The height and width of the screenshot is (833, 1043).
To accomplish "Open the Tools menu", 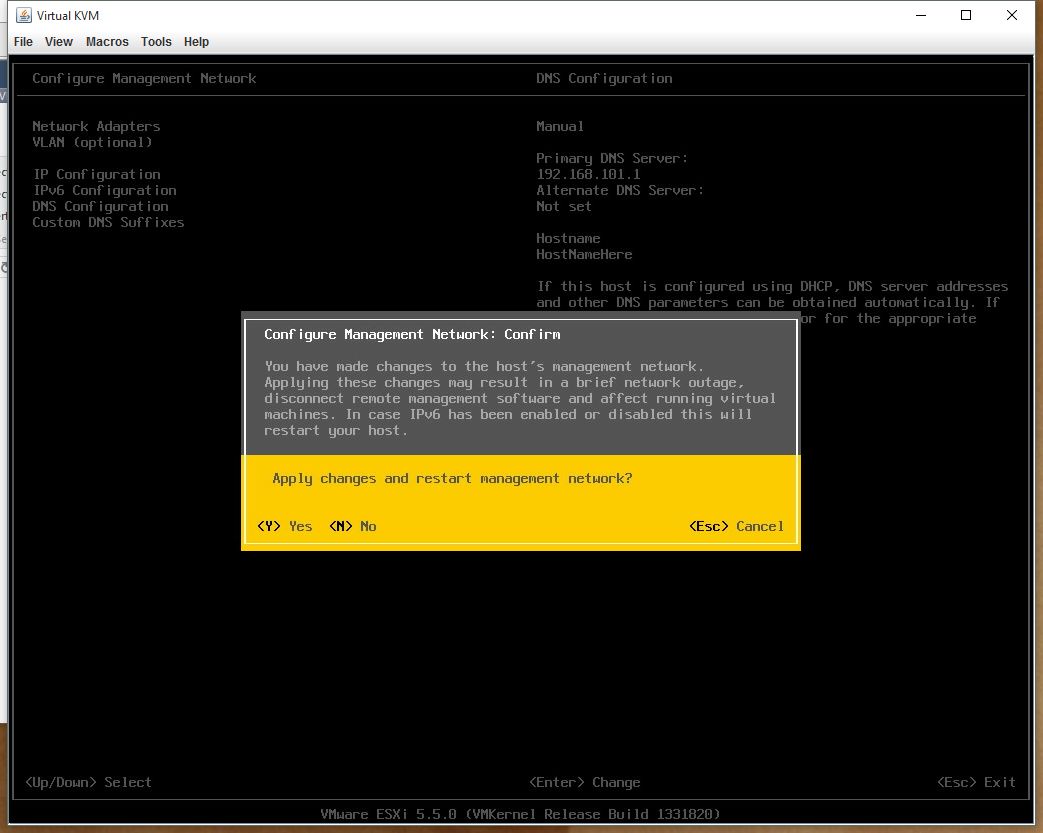I will coord(156,42).
